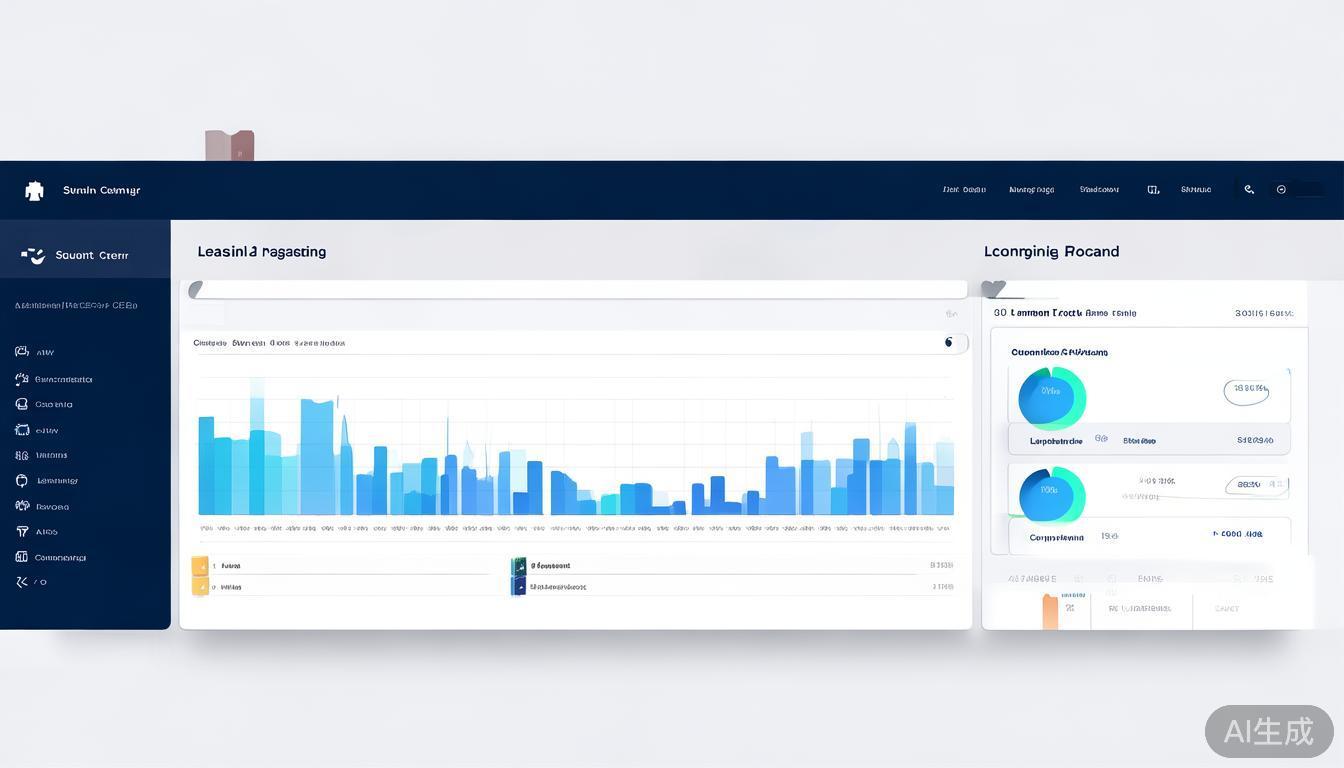1344x768 pixels.
Task: Click the lower blue-green pie chart
Action: pos(1051,494)
